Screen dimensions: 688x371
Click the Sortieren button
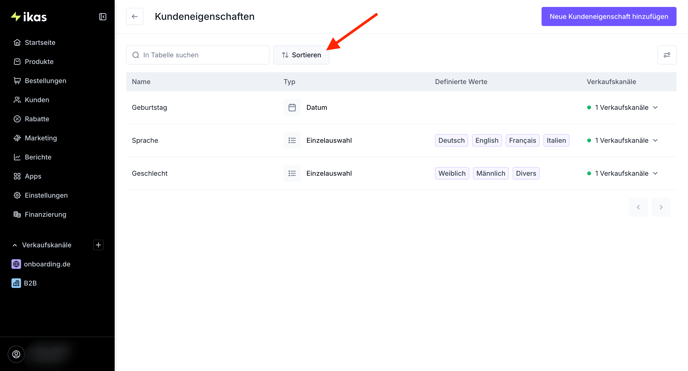click(x=301, y=55)
